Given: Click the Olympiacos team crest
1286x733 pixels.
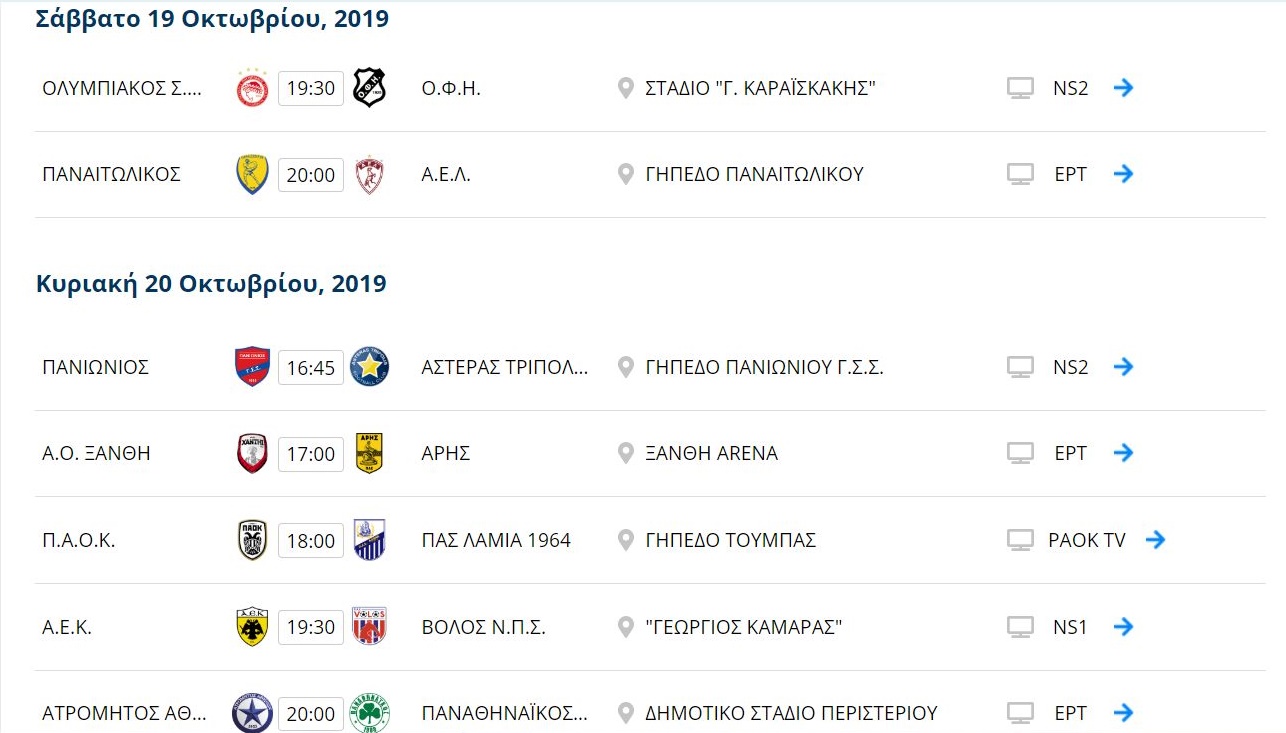Looking at the screenshot, I should pyautogui.click(x=252, y=88).
